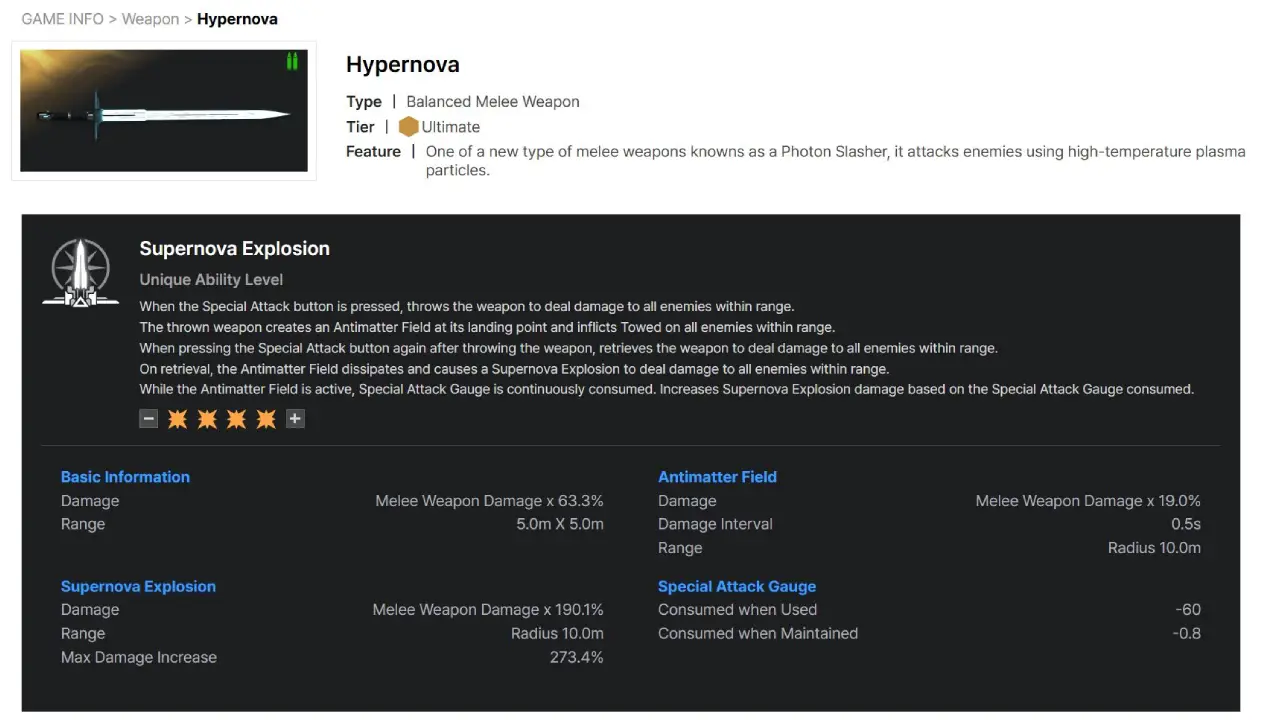Open the Basic Information section
The image size is (1280, 720).
pos(125,477)
